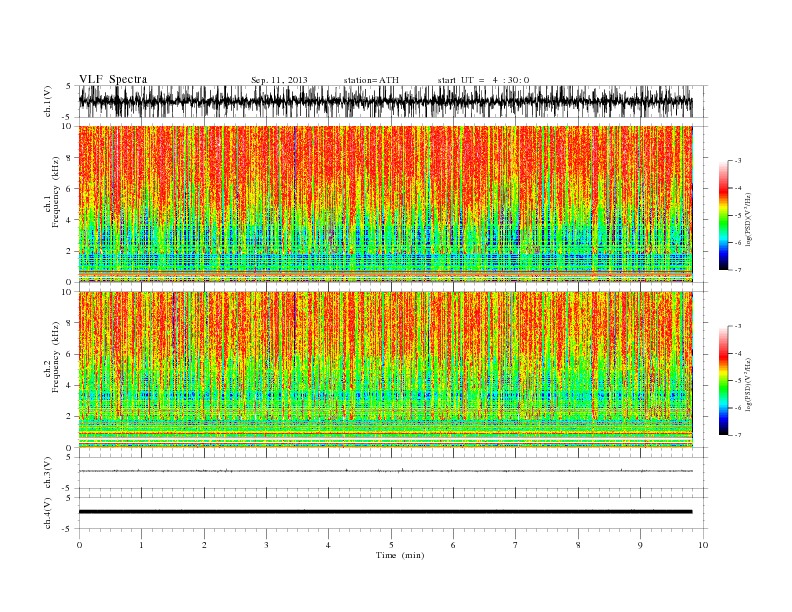Click the "5" volt tick of ch.1(V) panel
This screenshot has width=792, height=612.
coord(69,86)
